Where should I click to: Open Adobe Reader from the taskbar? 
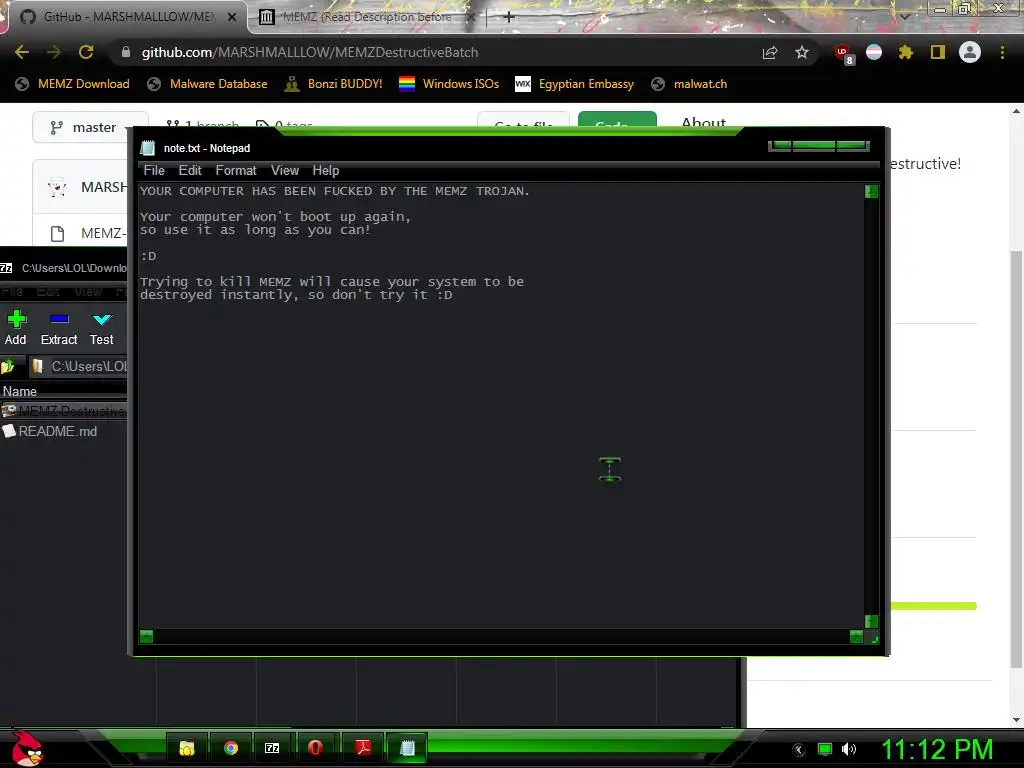[363, 748]
